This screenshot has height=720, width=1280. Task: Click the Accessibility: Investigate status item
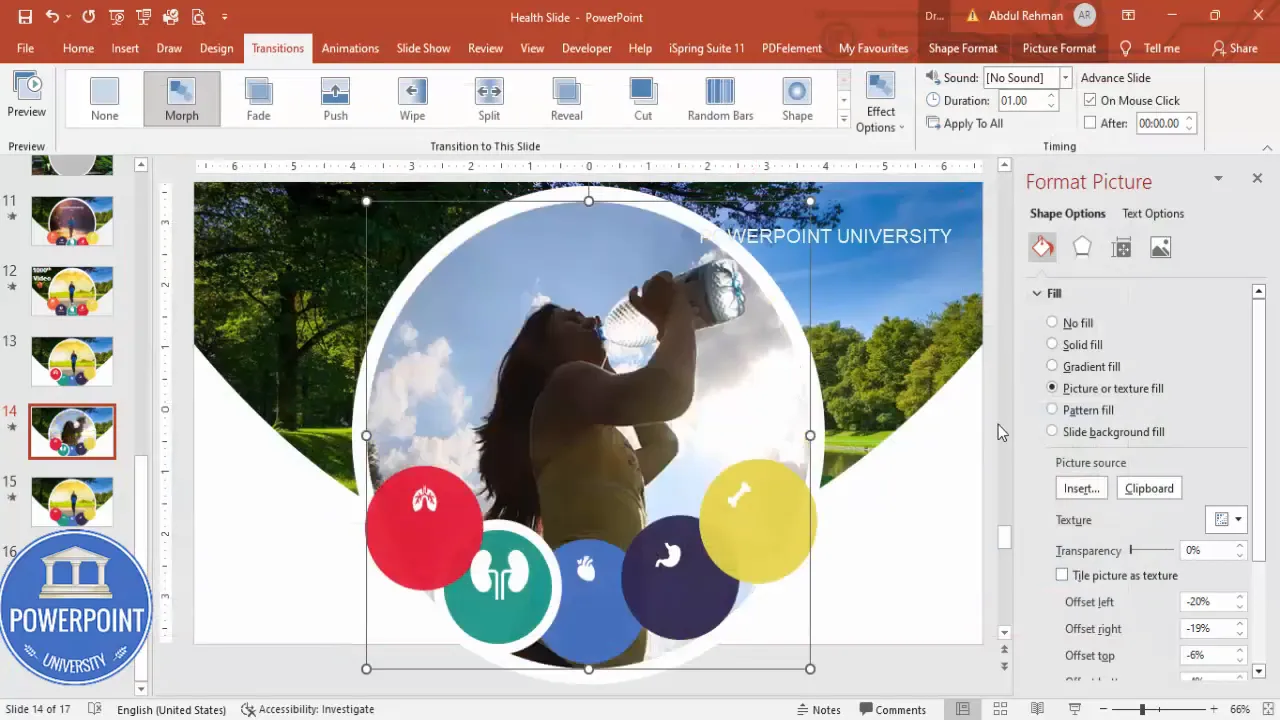pos(307,709)
